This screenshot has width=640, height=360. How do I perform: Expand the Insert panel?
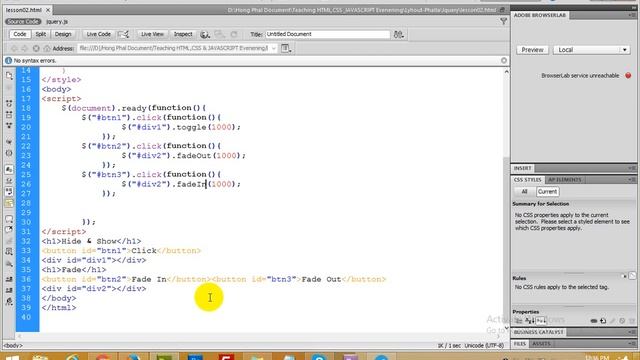(x=522, y=168)
